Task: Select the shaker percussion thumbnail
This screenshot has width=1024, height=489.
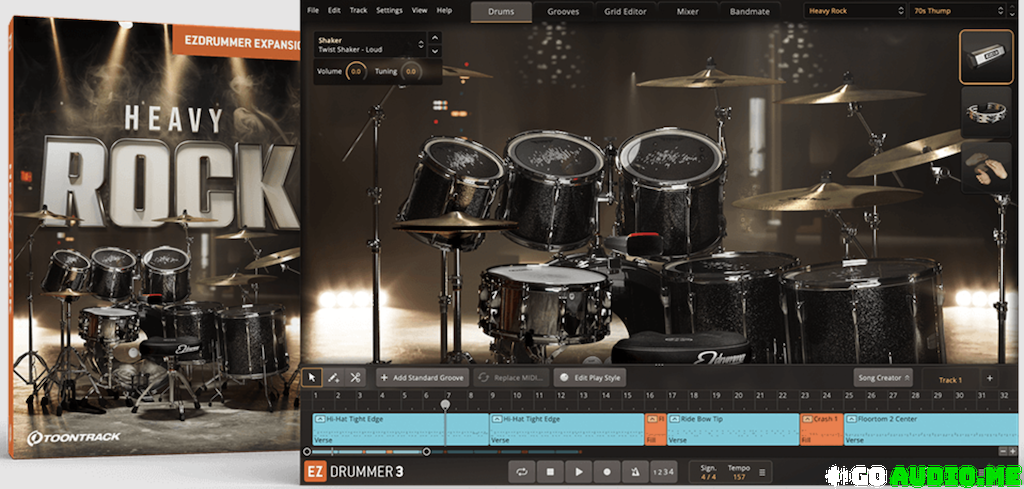Action: click(985, 57)
